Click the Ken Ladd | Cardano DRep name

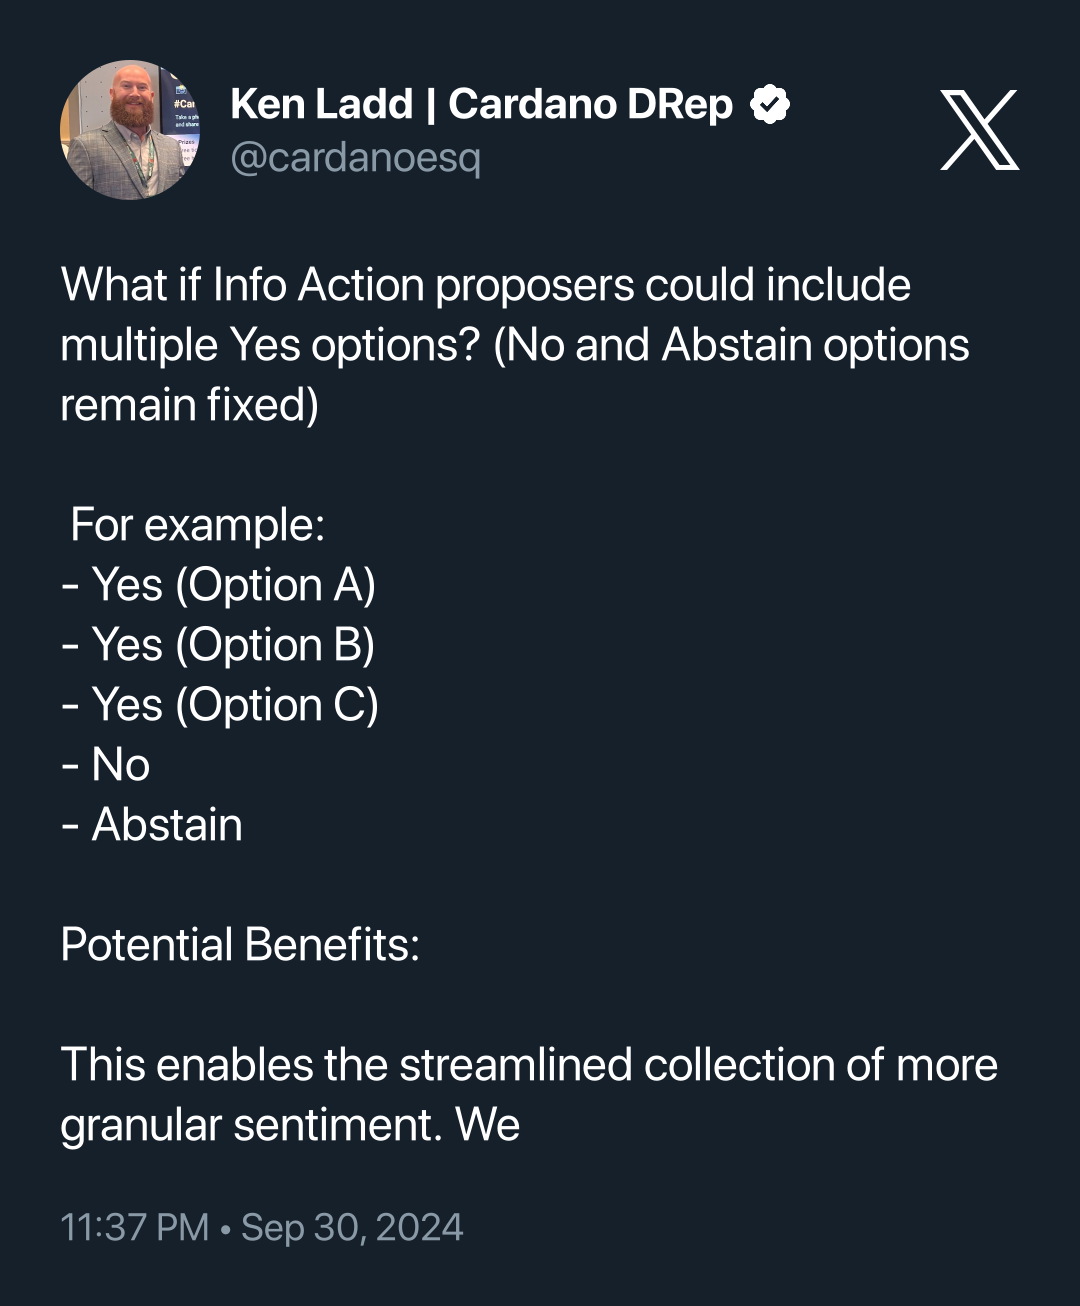click(481, 104)
